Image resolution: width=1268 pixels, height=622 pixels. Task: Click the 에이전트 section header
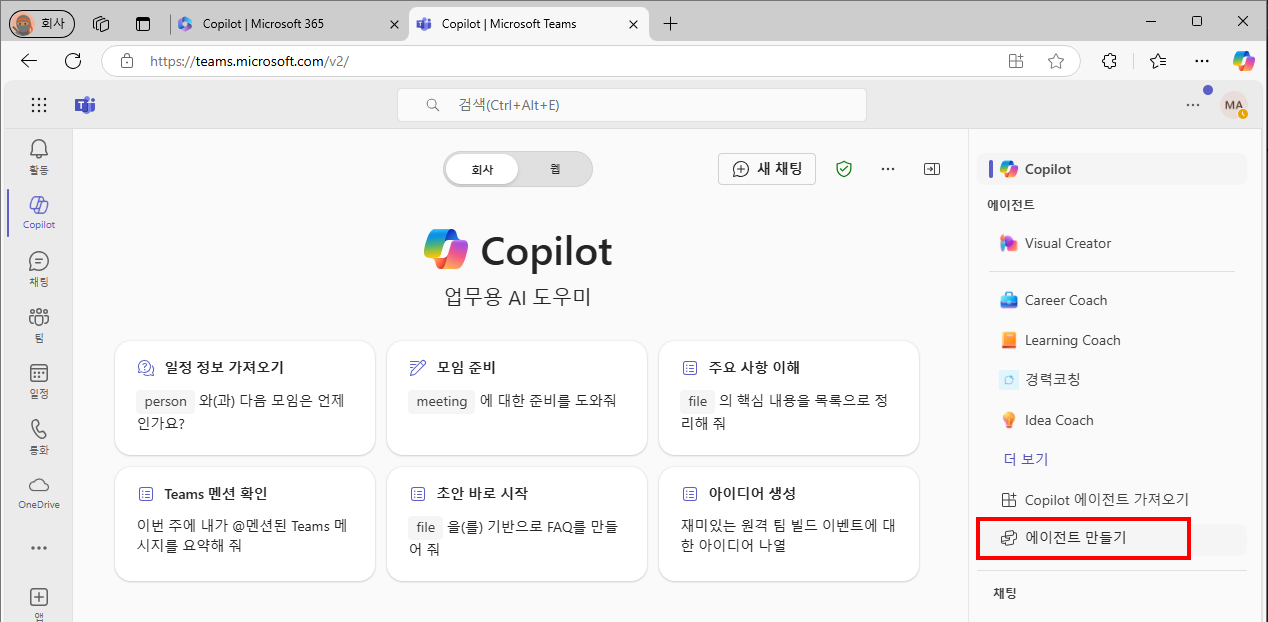[x=1011, y=205]
